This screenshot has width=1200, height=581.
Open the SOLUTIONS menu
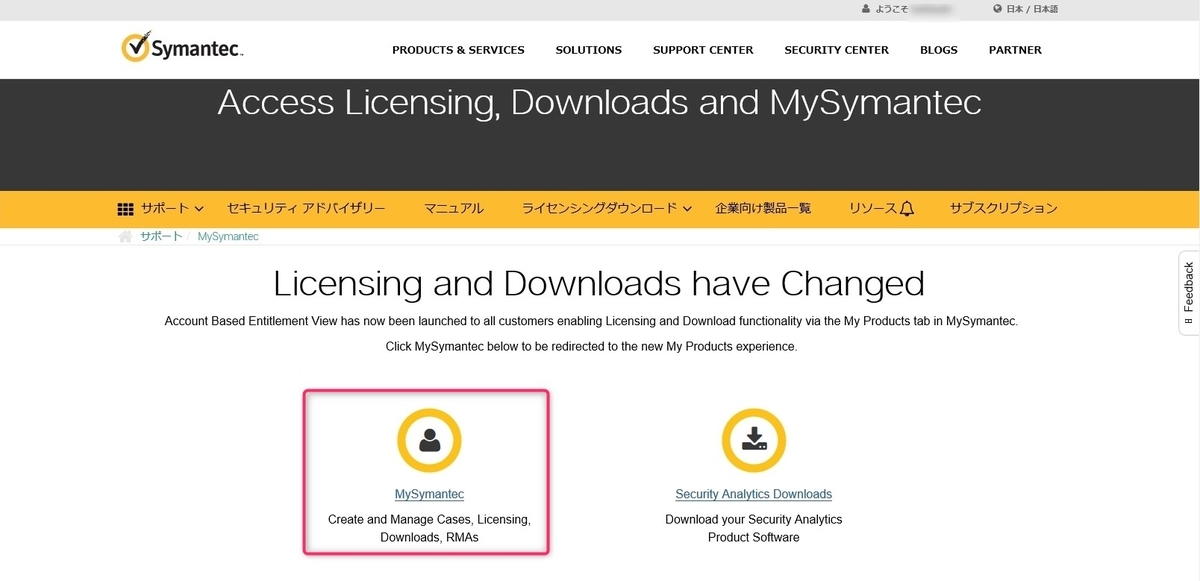[x=589, y=50]
